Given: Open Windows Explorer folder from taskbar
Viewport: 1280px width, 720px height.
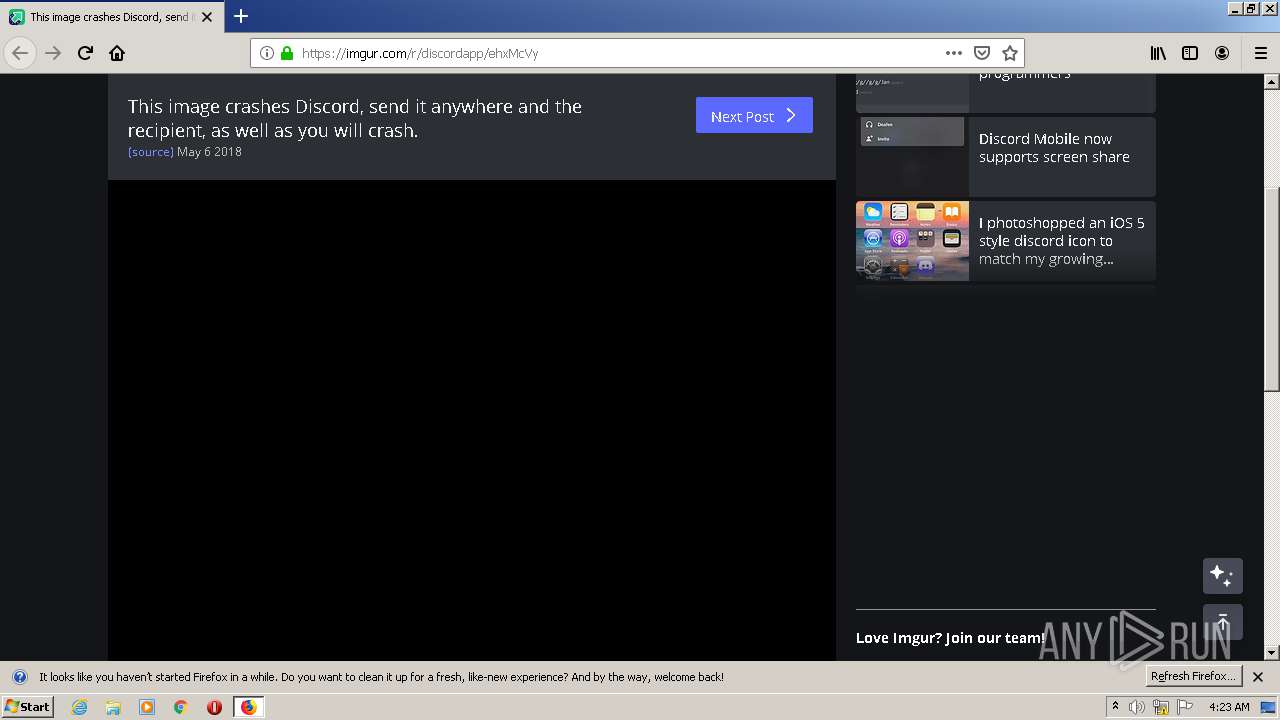Looking at the screenshot, I should 113,707.
